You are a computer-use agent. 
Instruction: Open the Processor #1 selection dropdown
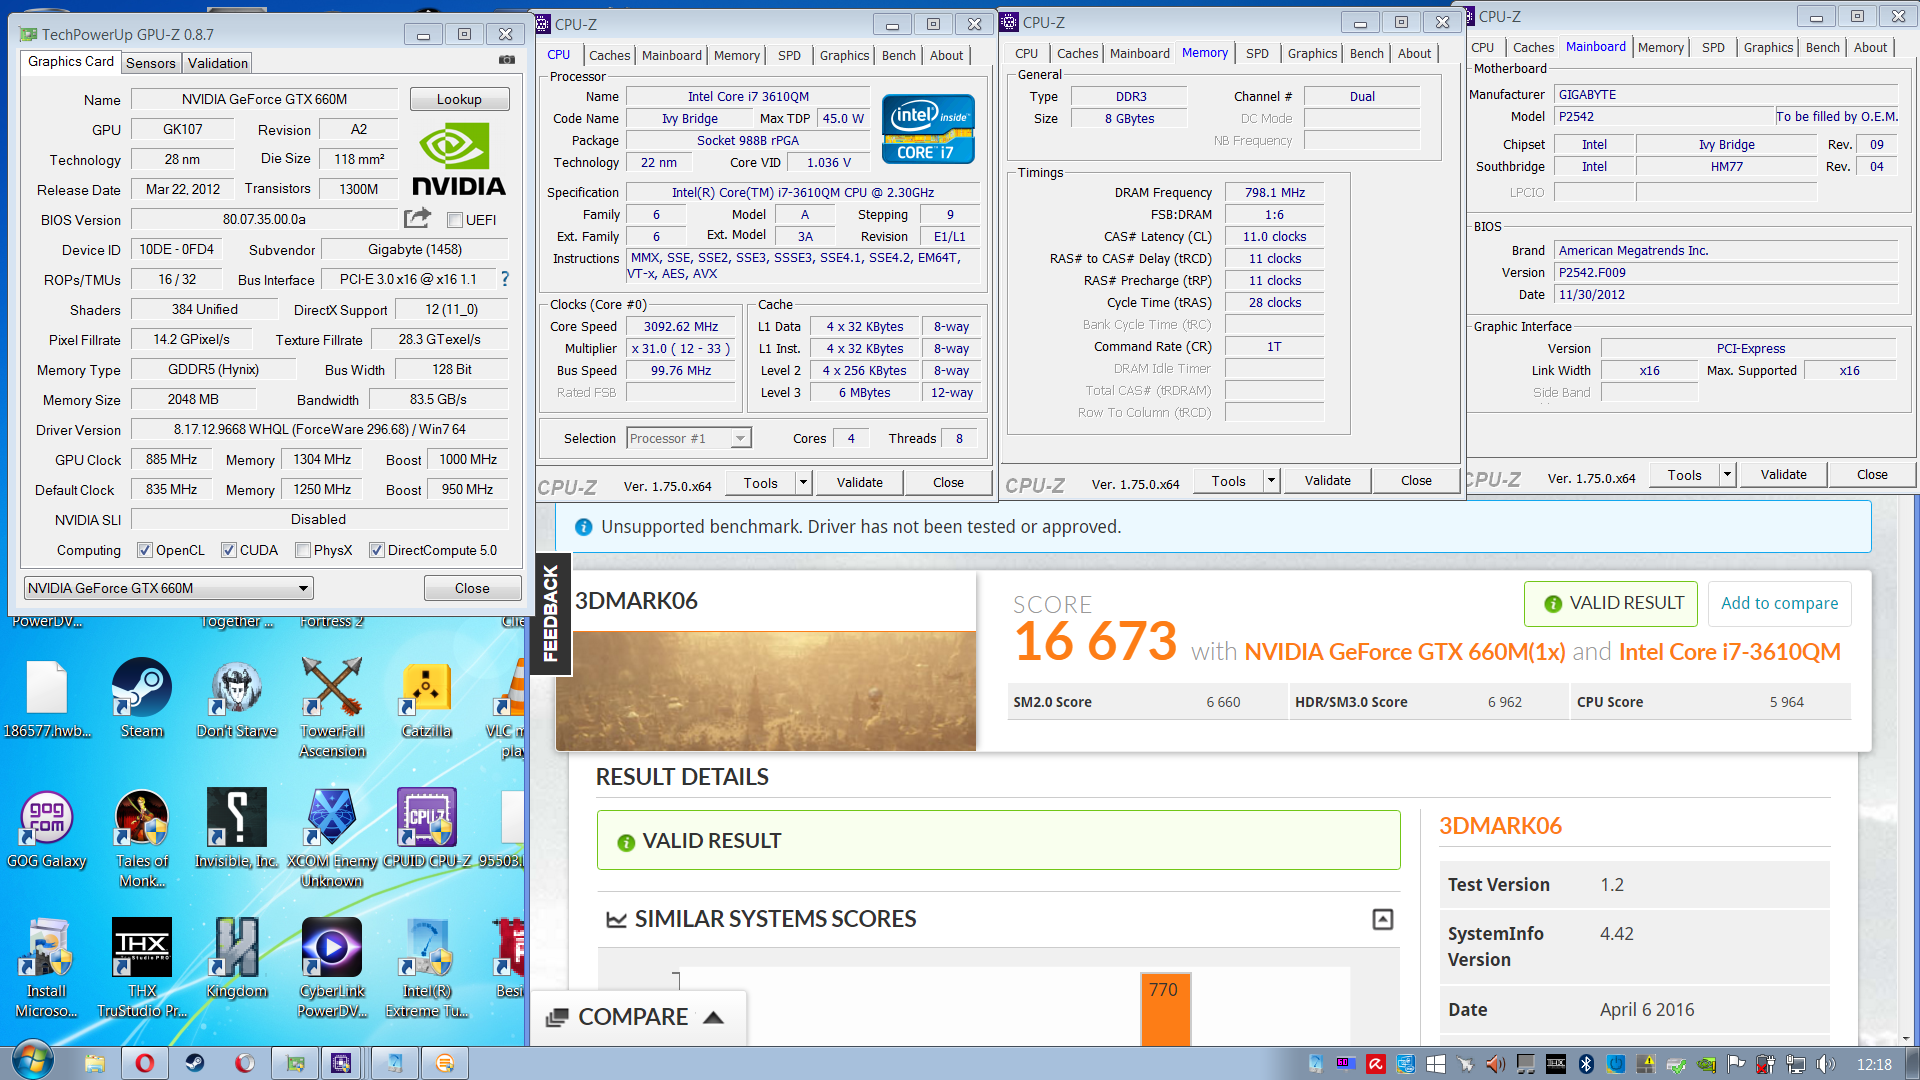pos(689,438)
